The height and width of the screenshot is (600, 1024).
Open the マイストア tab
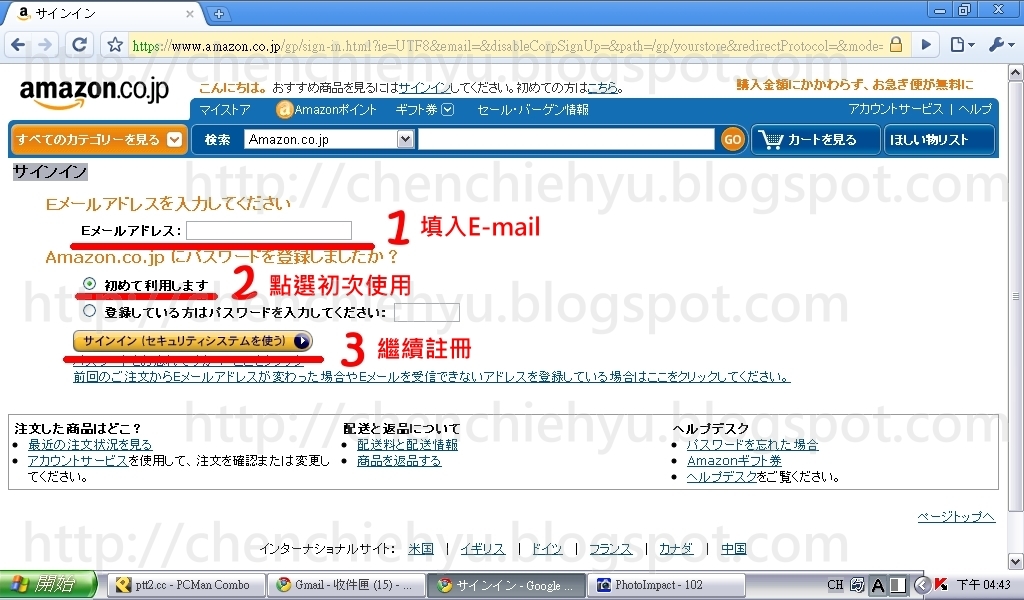(x=225, y=110)
